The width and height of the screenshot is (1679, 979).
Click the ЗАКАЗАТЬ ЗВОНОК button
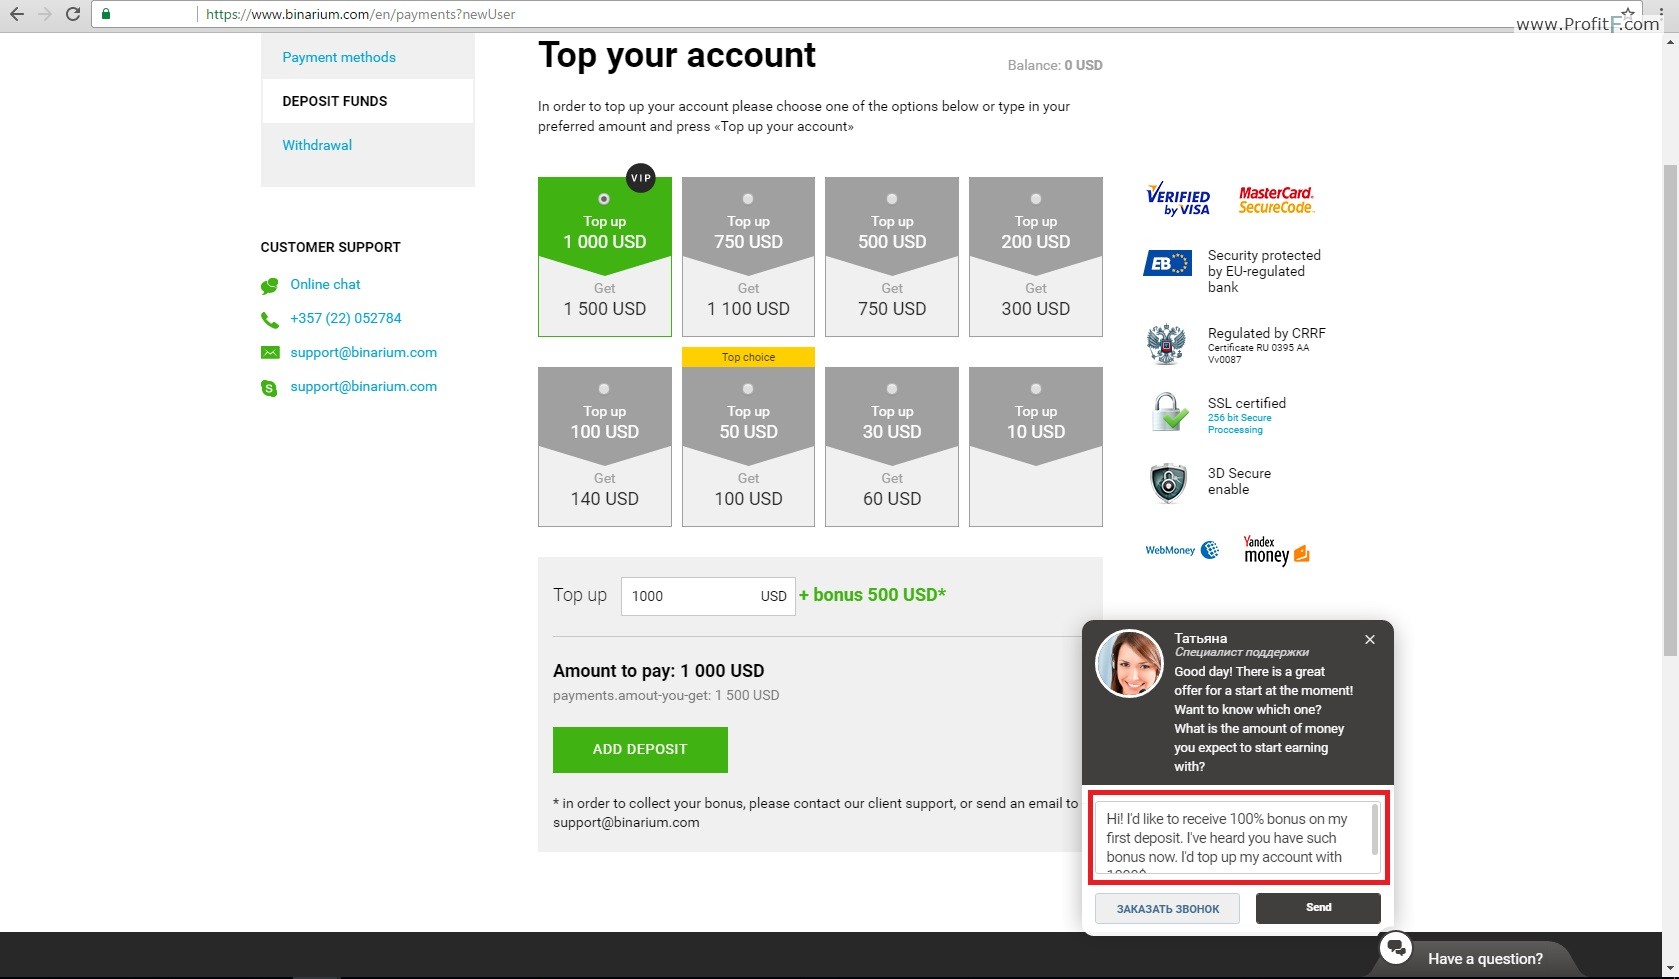pos(1168,909)
